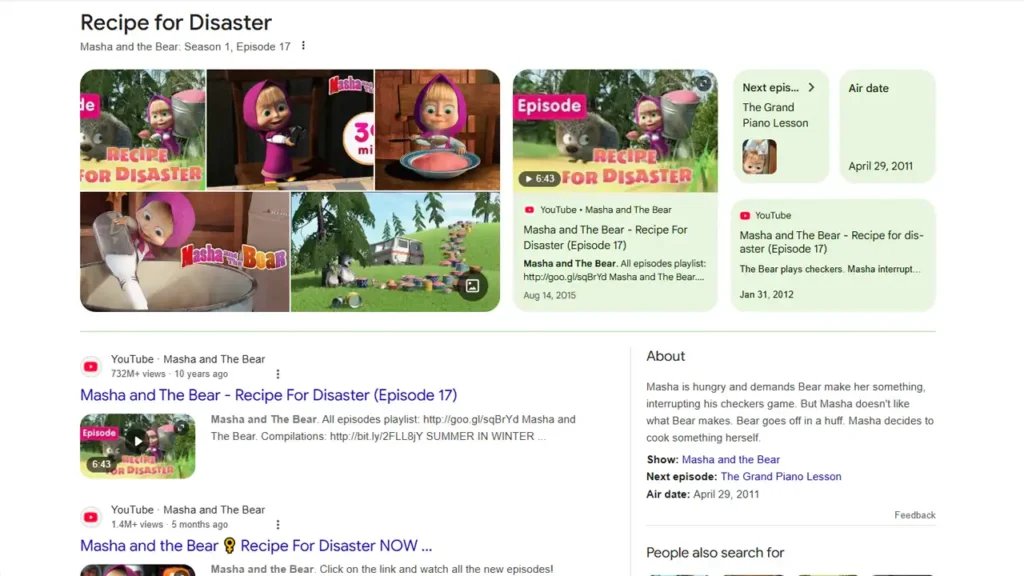Open the Masha and the Bear show link
The image size is (1024, 576).
click(730, 459)
